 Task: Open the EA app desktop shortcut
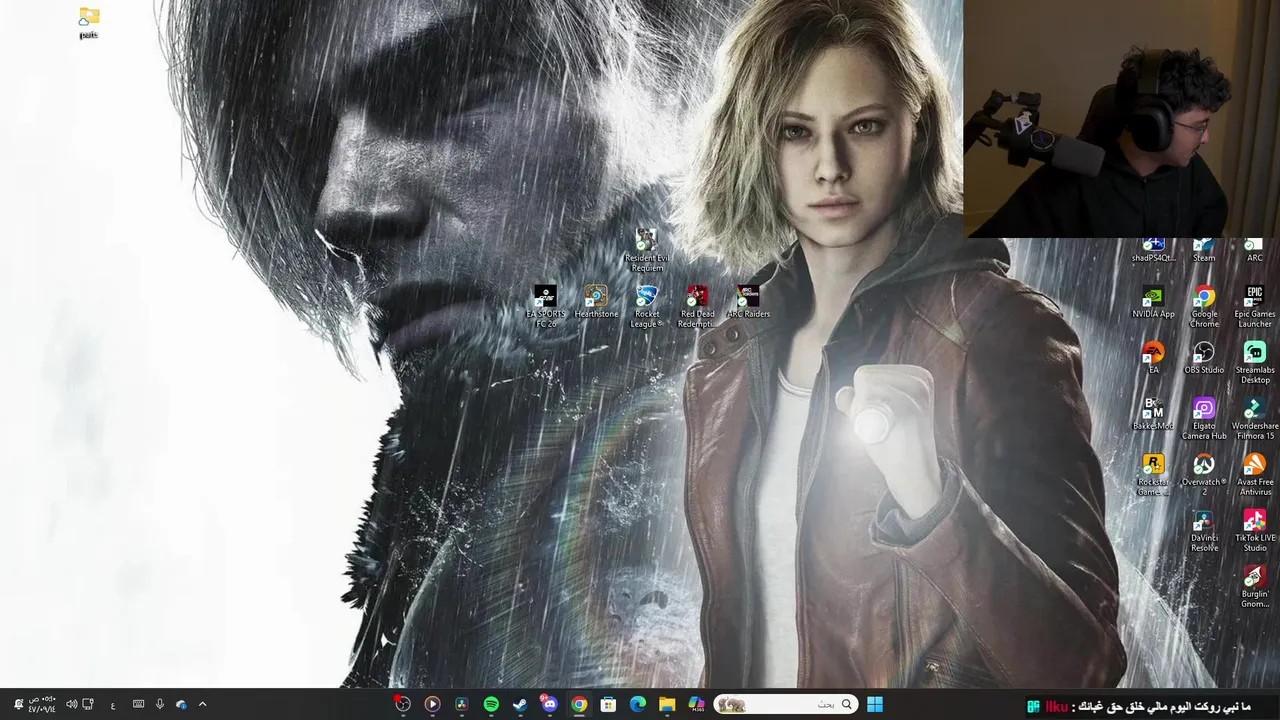click(1153, 358)
